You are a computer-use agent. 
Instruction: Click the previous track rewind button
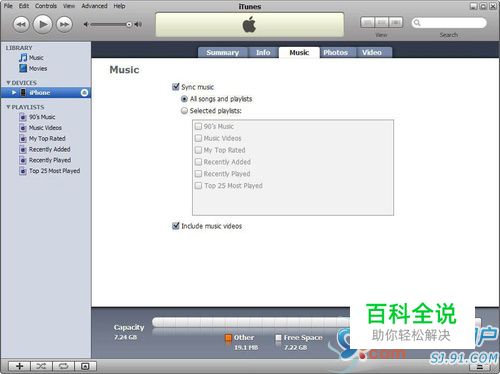(21, 24)
